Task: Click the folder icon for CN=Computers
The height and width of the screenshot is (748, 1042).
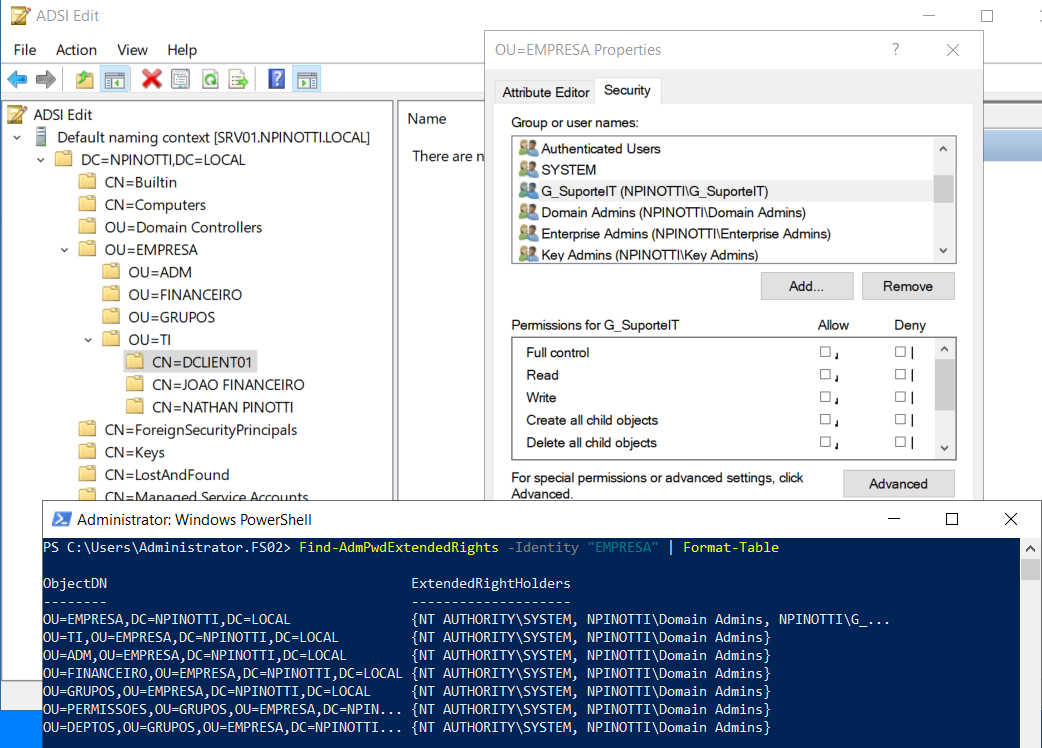Action: 87,204
